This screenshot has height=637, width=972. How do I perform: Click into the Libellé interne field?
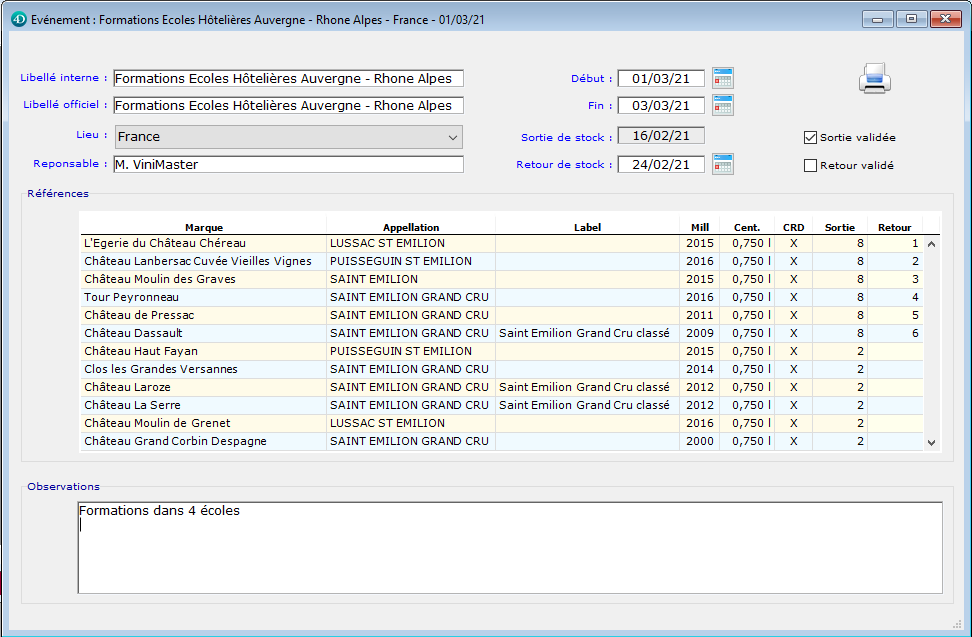(x=288, y=79)
